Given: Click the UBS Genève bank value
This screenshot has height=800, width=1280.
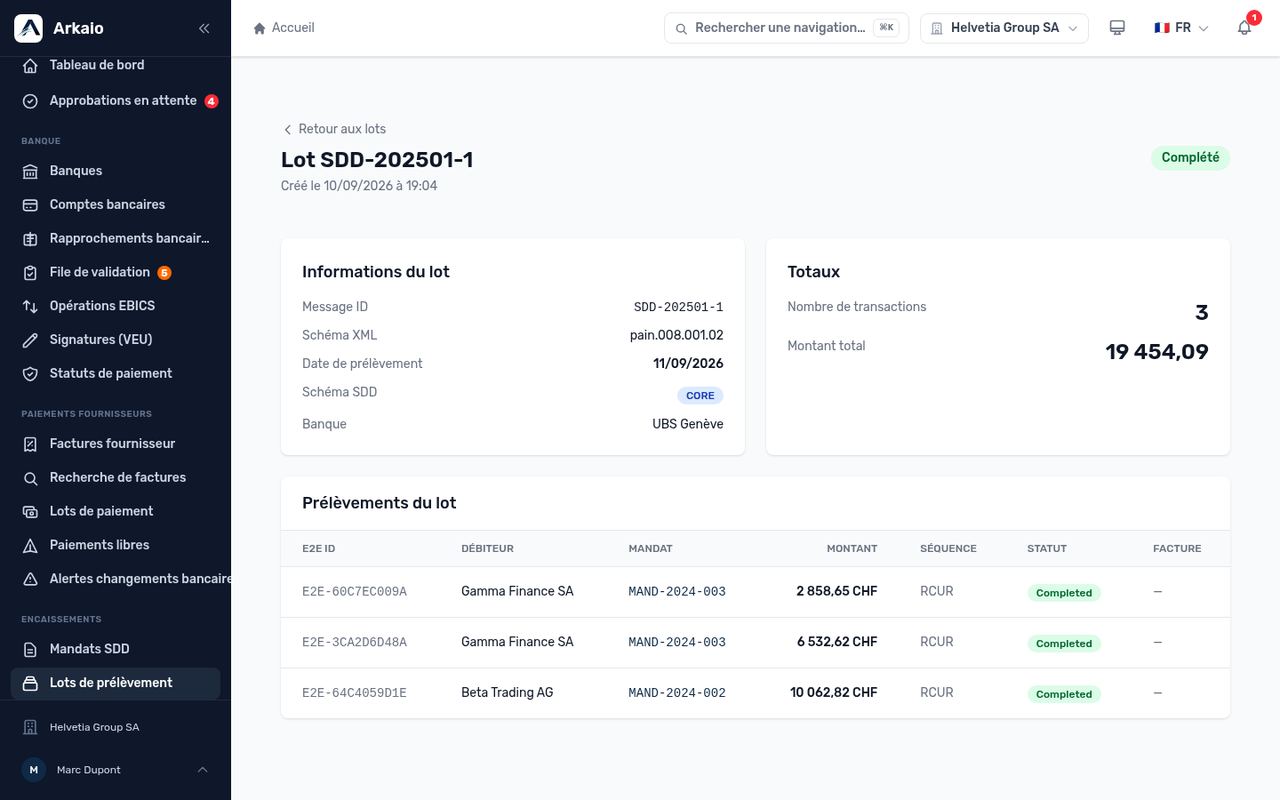Looking at the screenshot, I should pyautogui.click(x=688, y=424).
